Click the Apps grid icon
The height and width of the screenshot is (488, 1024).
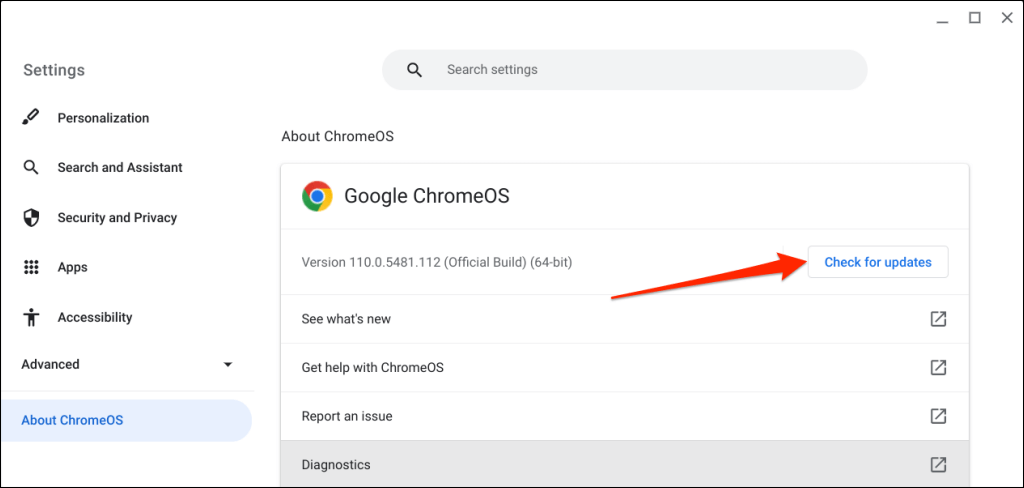pyautogui.click(x=31, y=268)
